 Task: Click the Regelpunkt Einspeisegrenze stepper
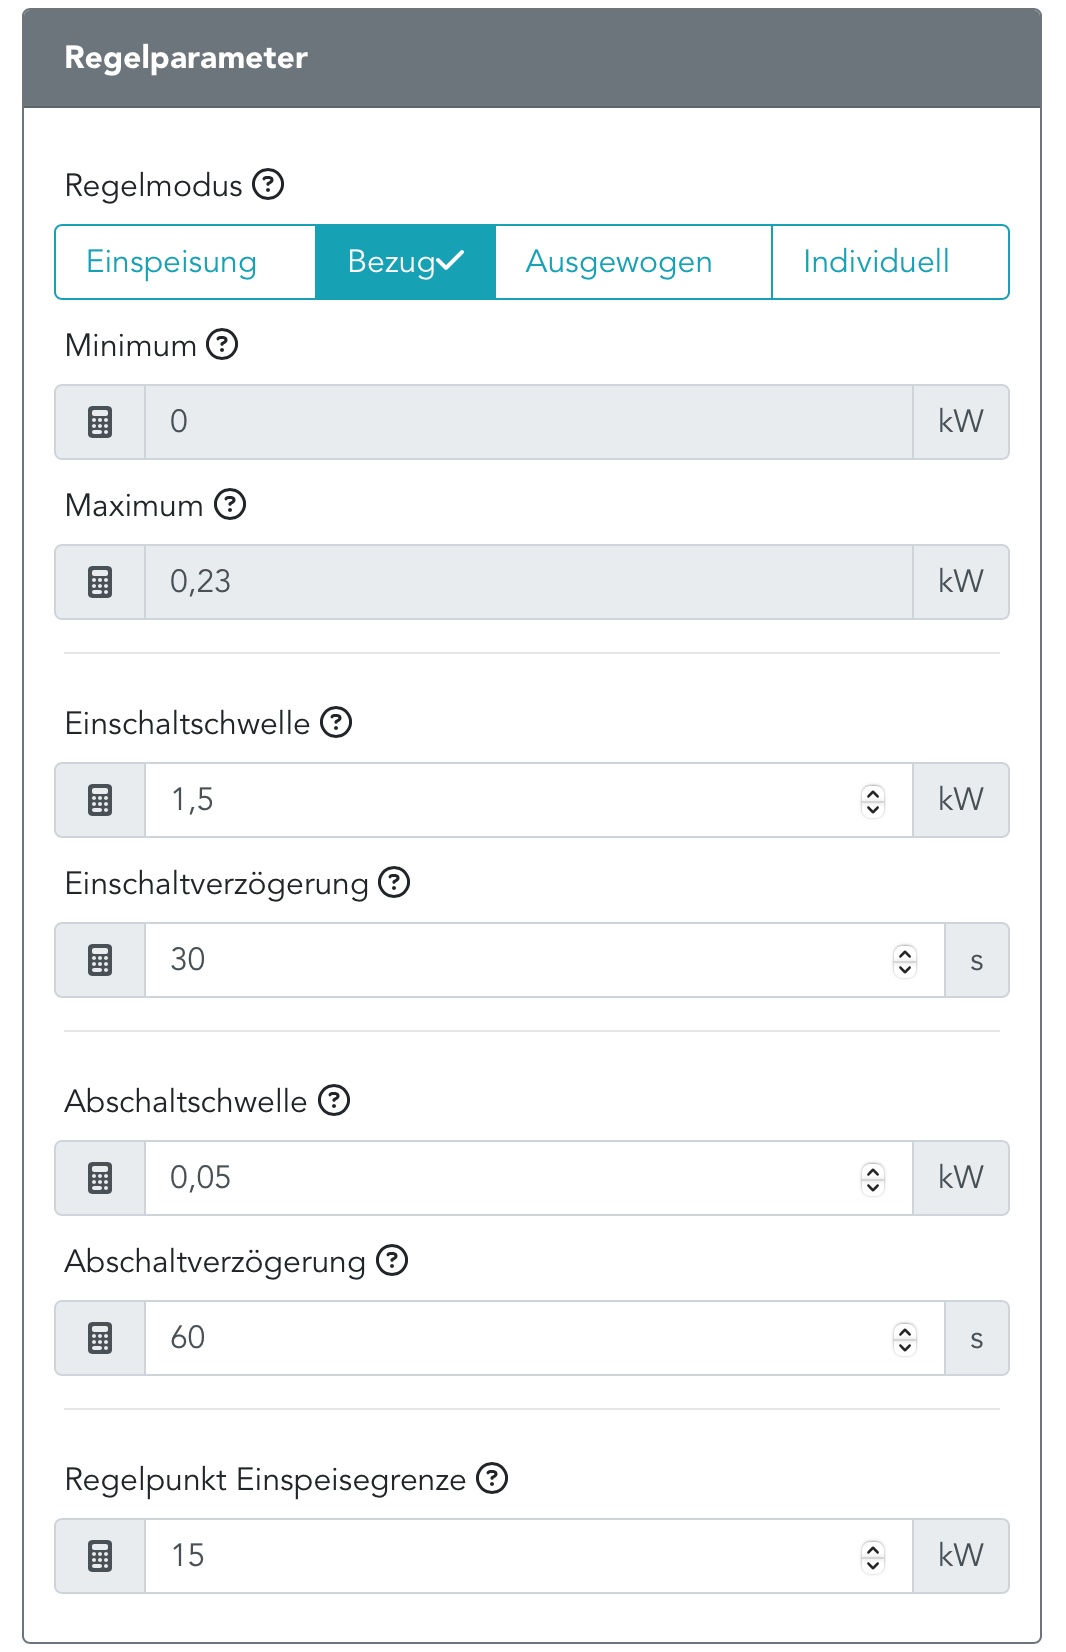(873, 1556)
